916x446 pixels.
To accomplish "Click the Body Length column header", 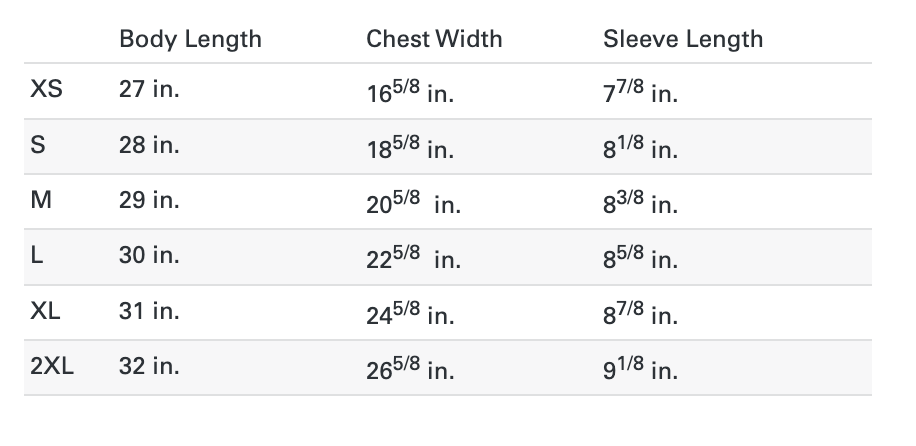I will click(190, 39).
